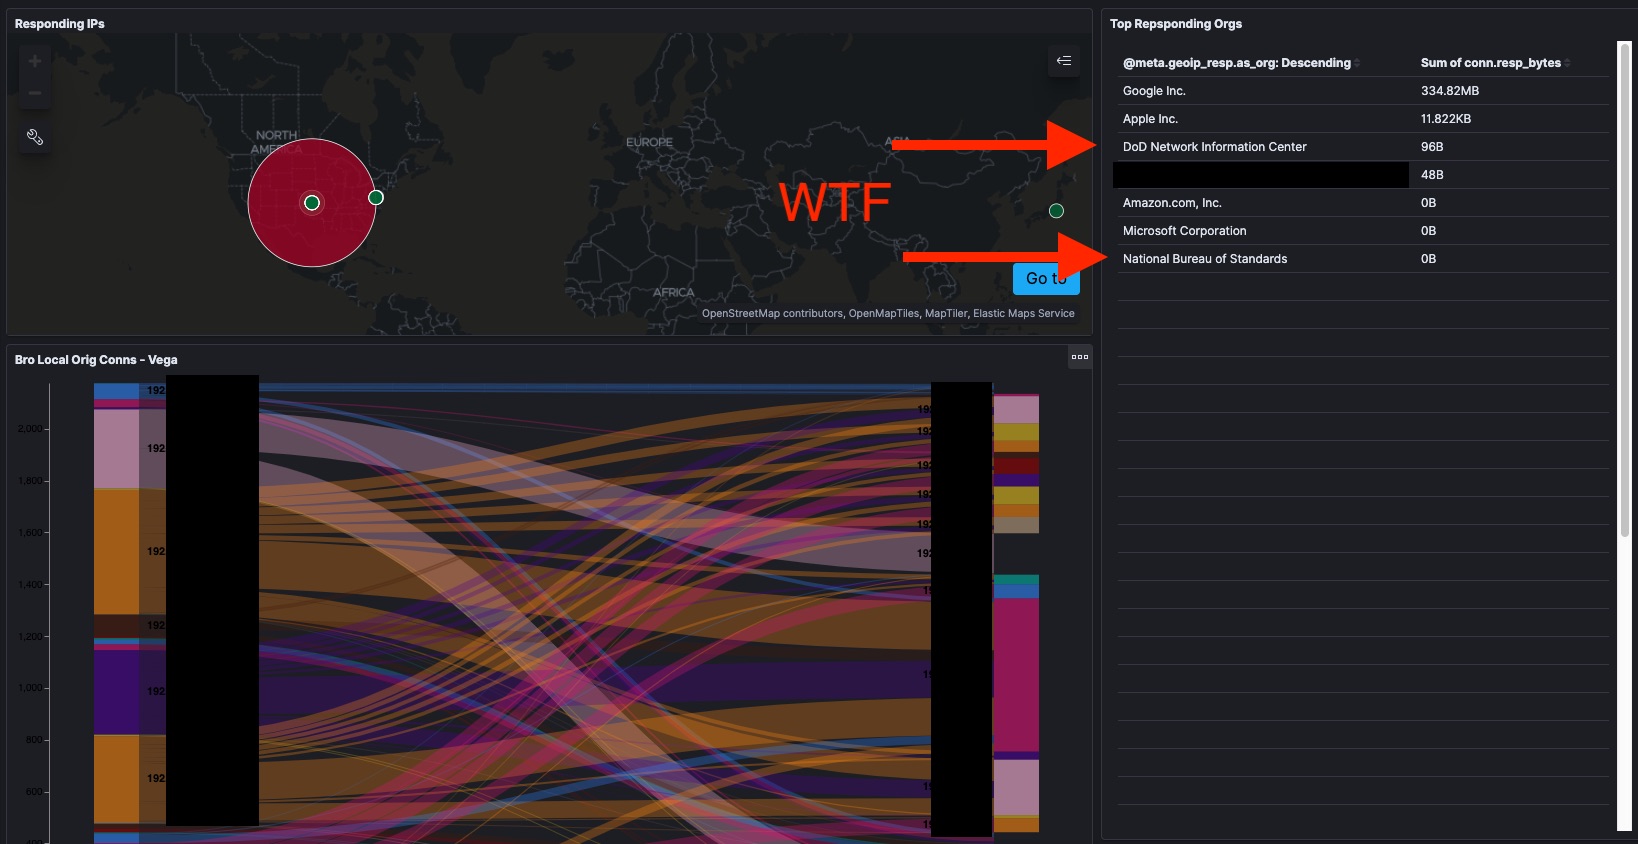Zoom in on the Responding IPs map

tap(34, 61)
